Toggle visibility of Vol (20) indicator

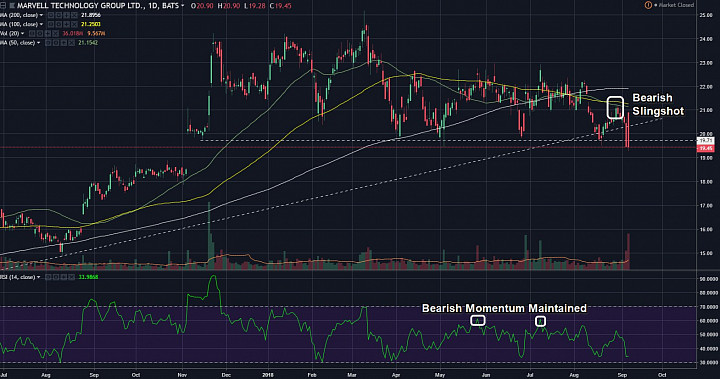pos(32,34)
